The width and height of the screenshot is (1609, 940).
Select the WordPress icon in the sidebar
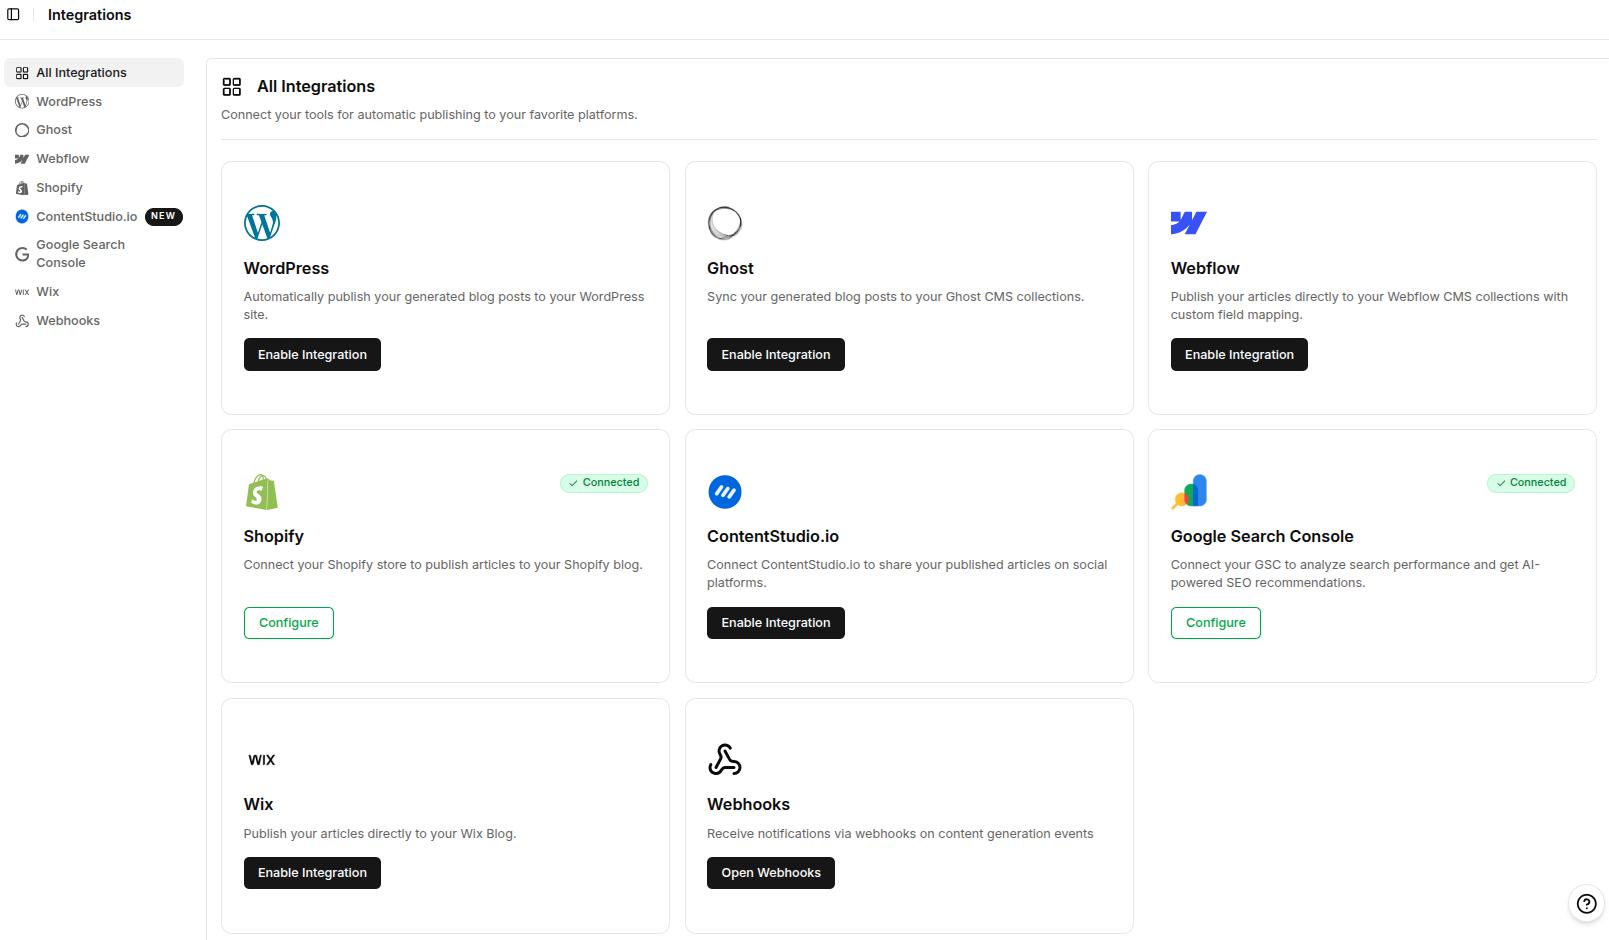pyautogui.click(x=22, y=101)
